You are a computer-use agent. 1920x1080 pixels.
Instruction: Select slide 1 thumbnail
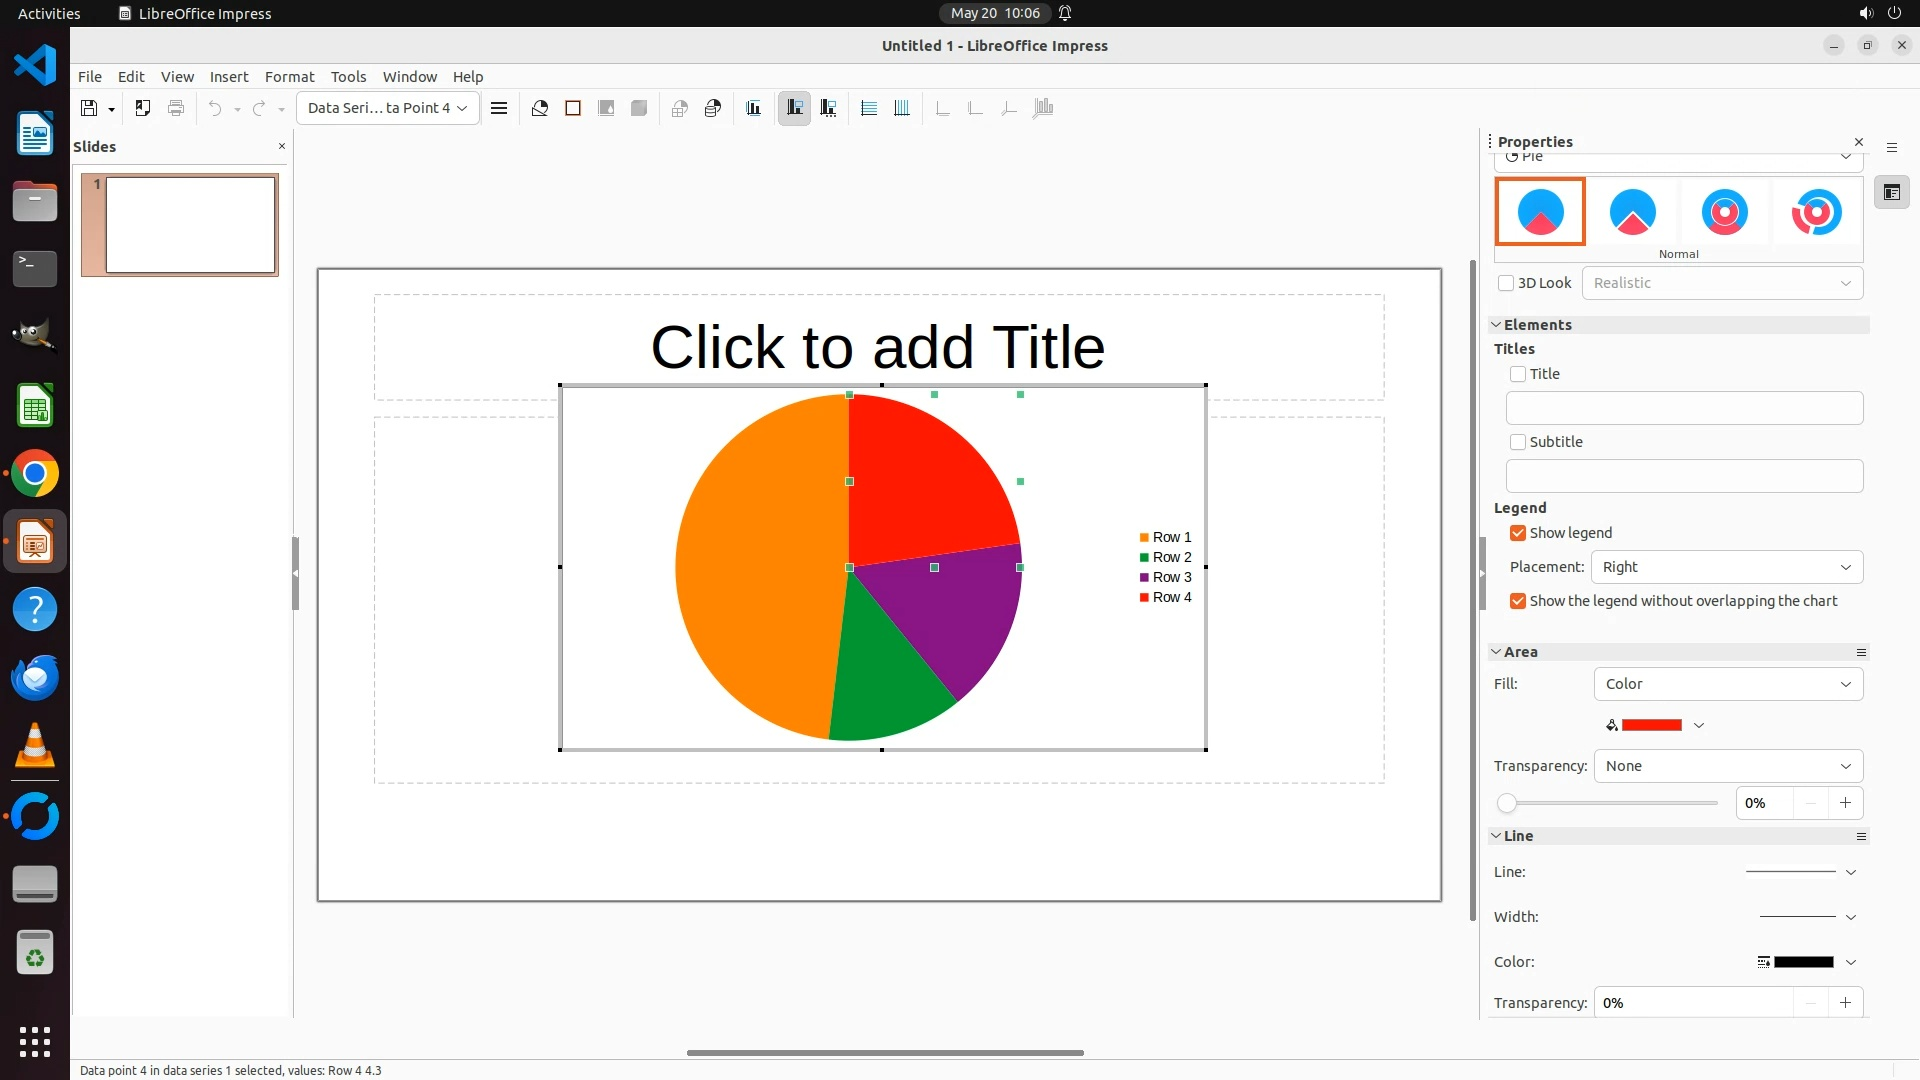190,224
